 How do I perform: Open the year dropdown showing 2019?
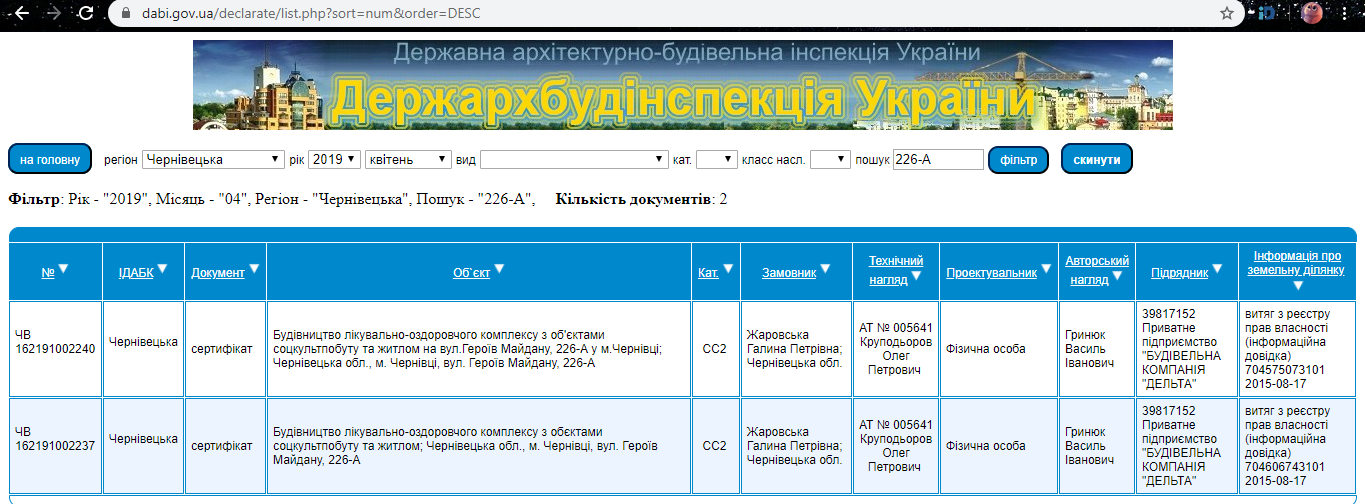coord(334,160)
